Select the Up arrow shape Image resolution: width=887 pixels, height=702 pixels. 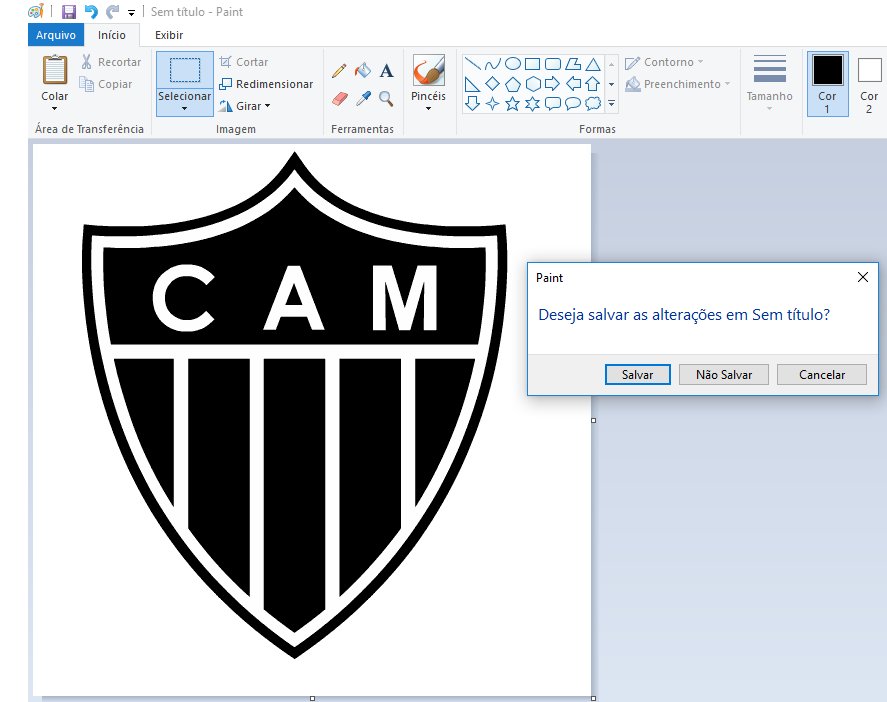coord(593,84)
